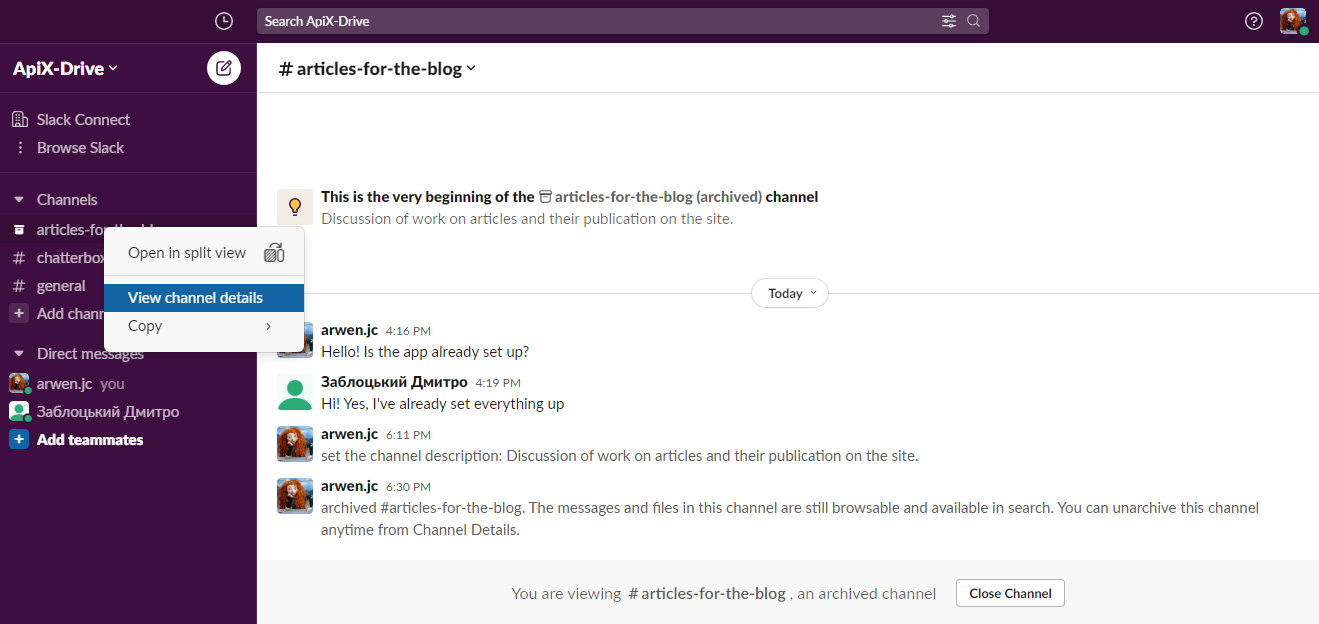Select Copy in the context menu
This screenshot has width=1319, height=624.
(204, 326)
